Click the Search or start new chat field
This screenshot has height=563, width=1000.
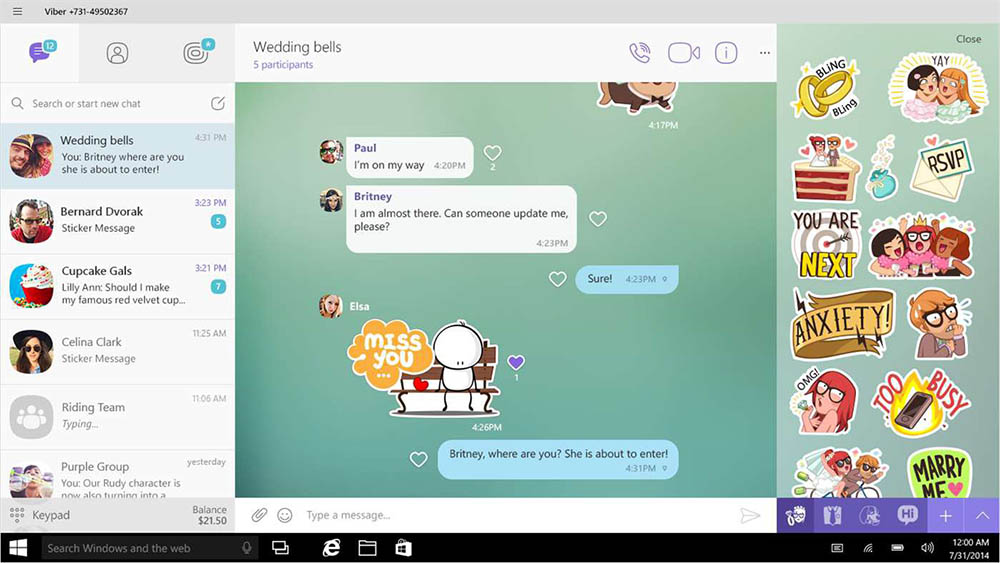point(86,103)
